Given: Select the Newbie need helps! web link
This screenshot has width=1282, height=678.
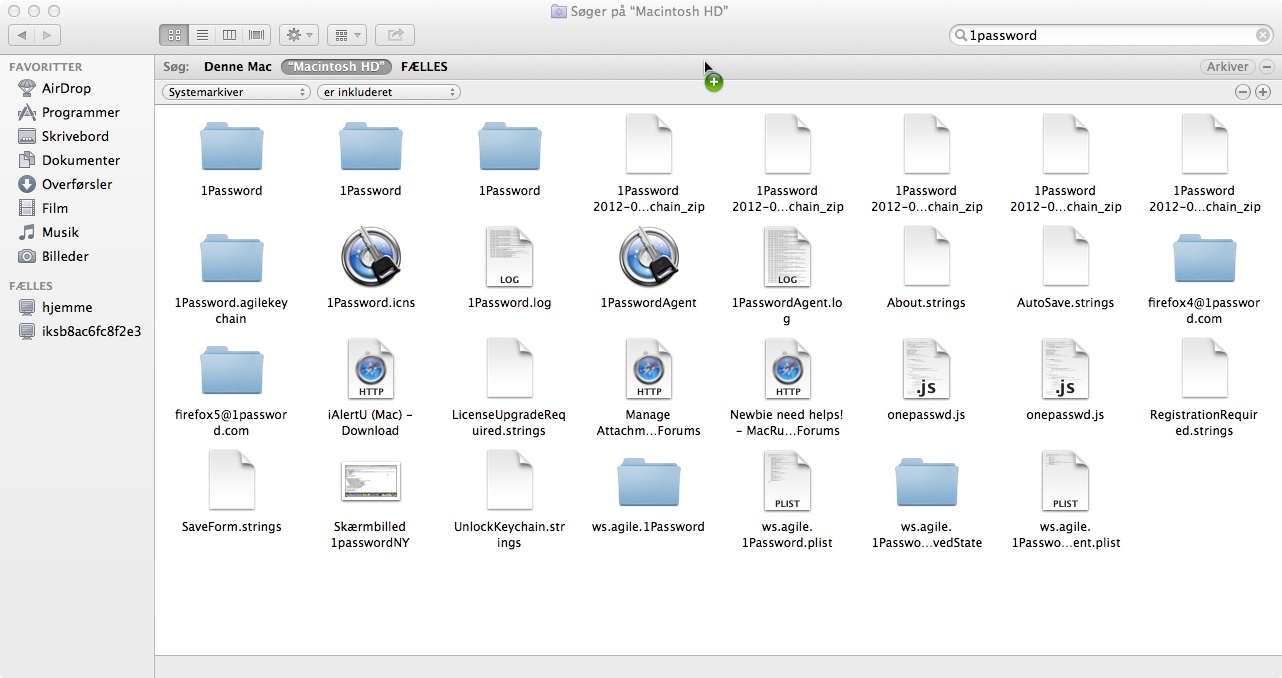Looking at the screenshot, I should [x=788, y=371].
